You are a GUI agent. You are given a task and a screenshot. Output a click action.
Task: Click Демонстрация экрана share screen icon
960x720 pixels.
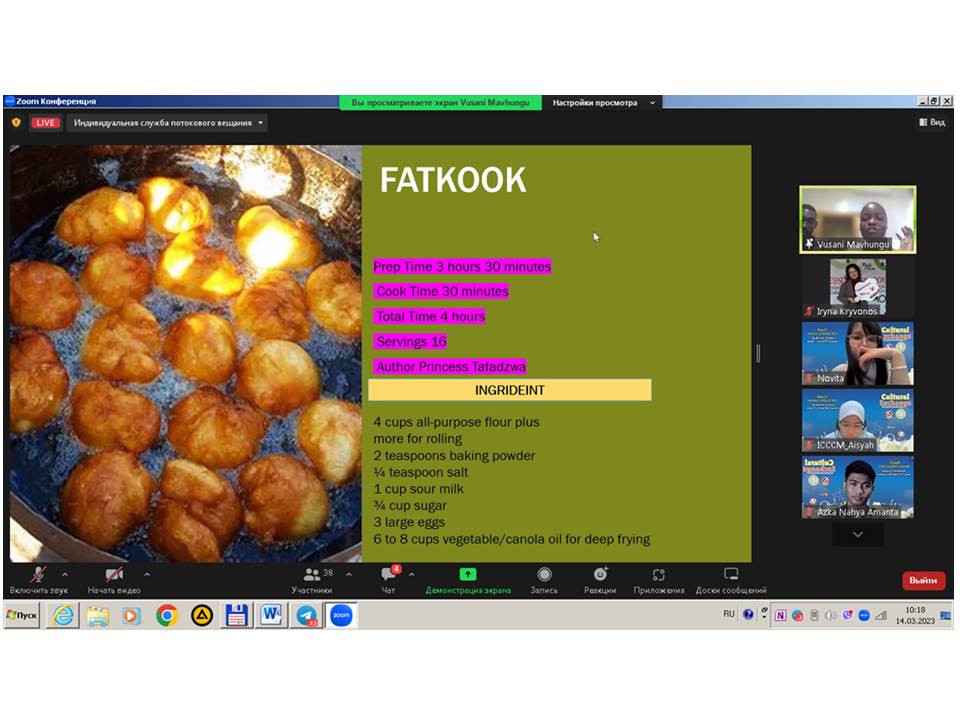468,574
